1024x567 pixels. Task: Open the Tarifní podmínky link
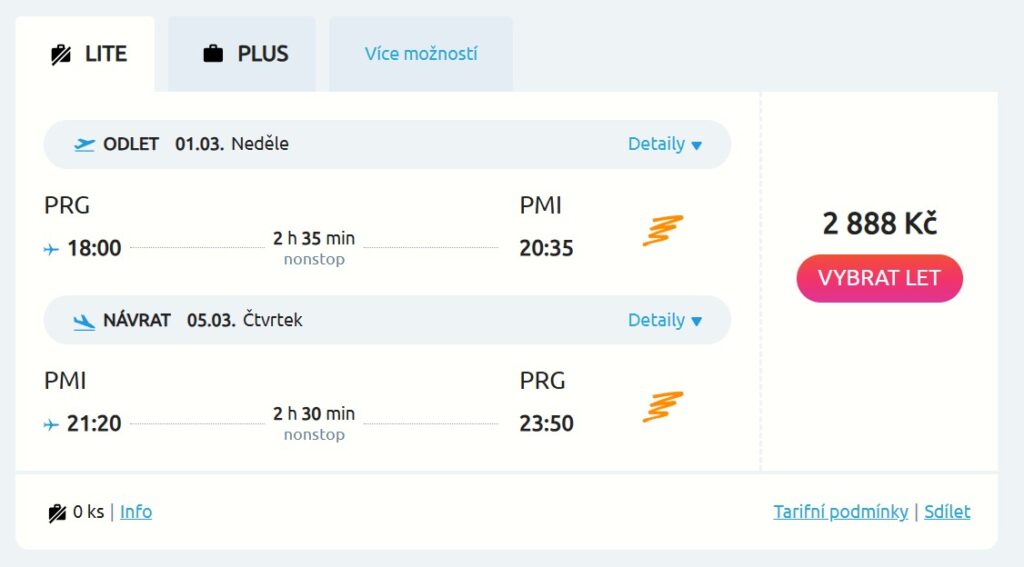click(840, 512)
